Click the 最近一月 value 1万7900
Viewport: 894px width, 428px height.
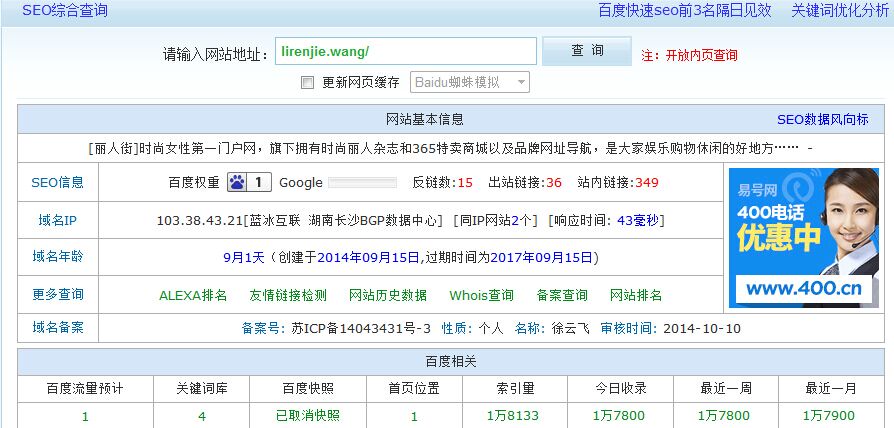point(828,416)
